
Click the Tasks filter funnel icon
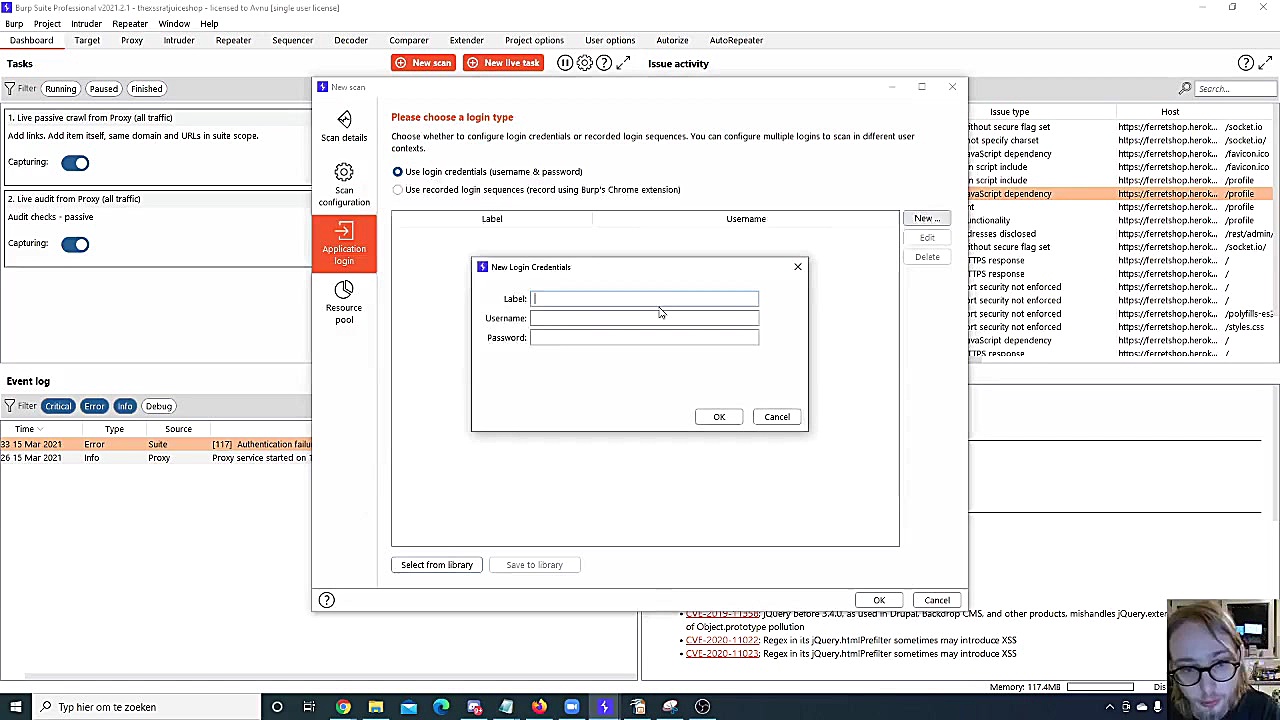click(x=10, y=89)
